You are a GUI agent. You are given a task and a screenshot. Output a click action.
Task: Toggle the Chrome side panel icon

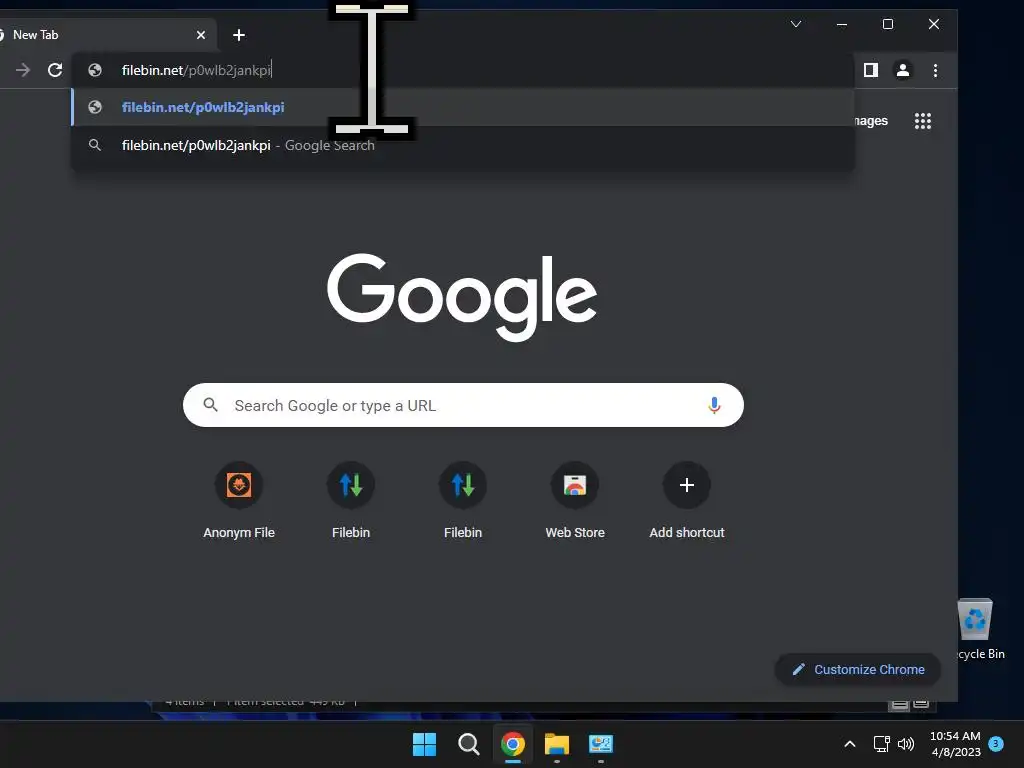871,70
